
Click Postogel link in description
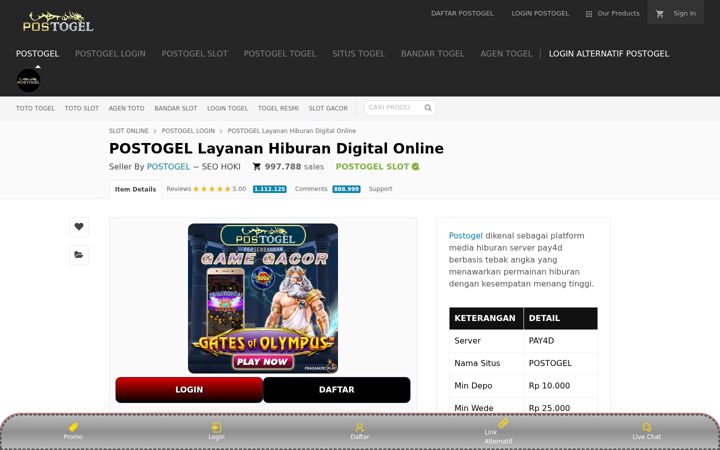click(x=466, y=236)
